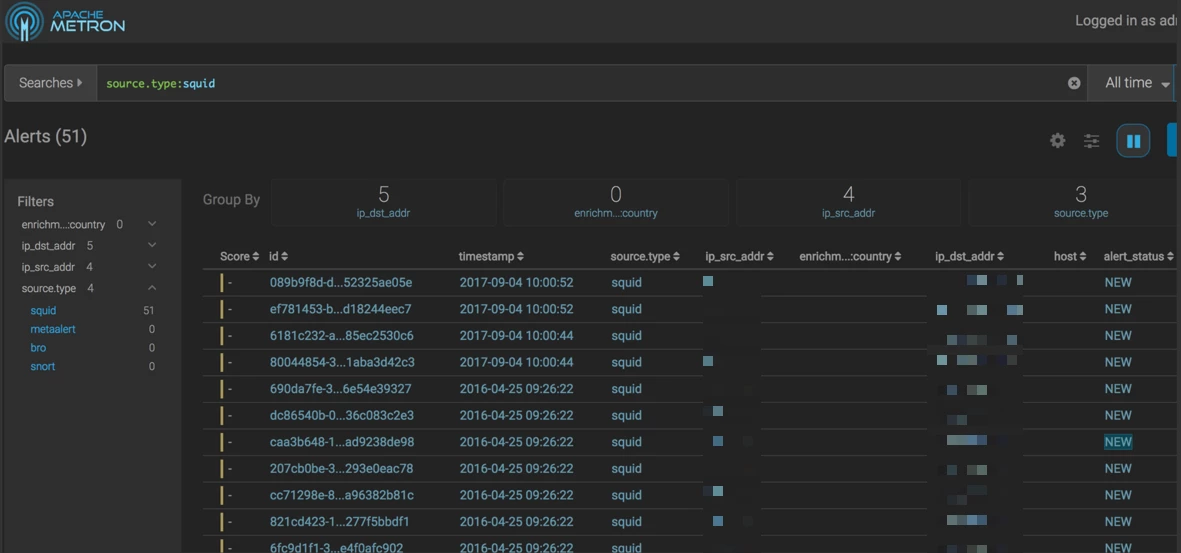This screenshot has height=553, width=1181.
Task: Open alert 690da7fe-3...6e54e39327
Action: (x=340, y=389)
